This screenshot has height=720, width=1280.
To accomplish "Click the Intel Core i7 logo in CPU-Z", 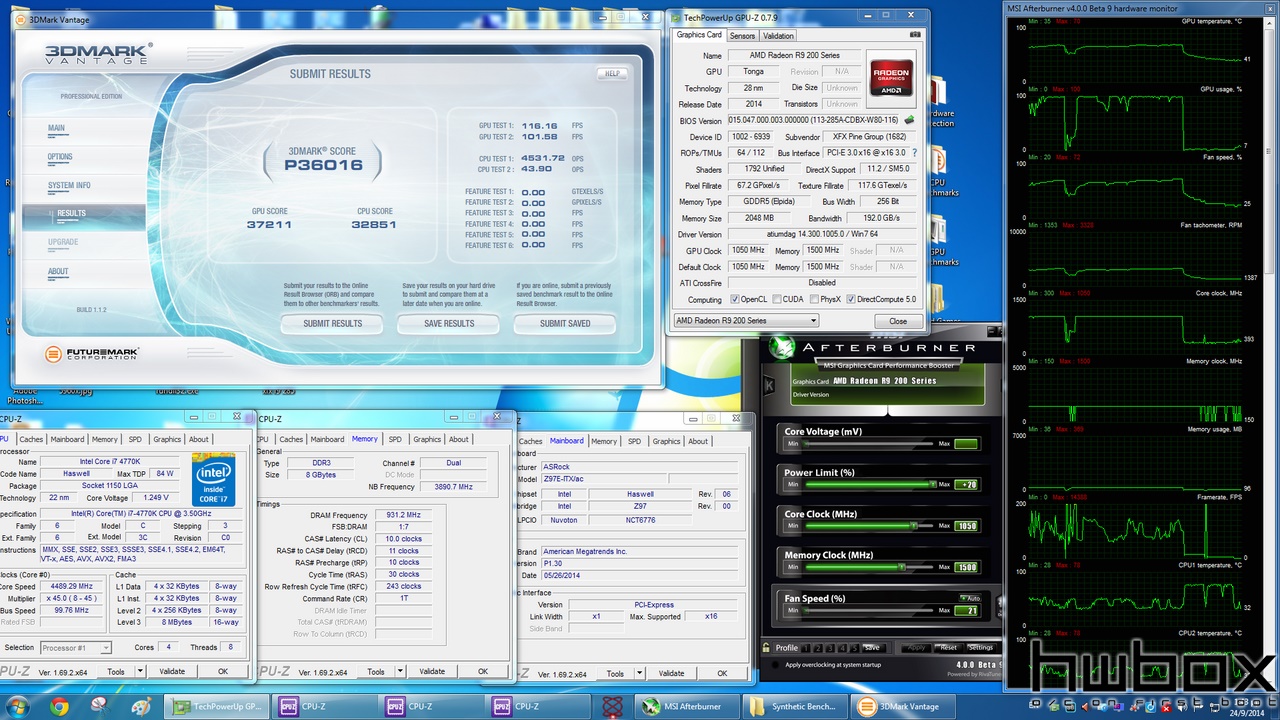I will click(214, 479).
